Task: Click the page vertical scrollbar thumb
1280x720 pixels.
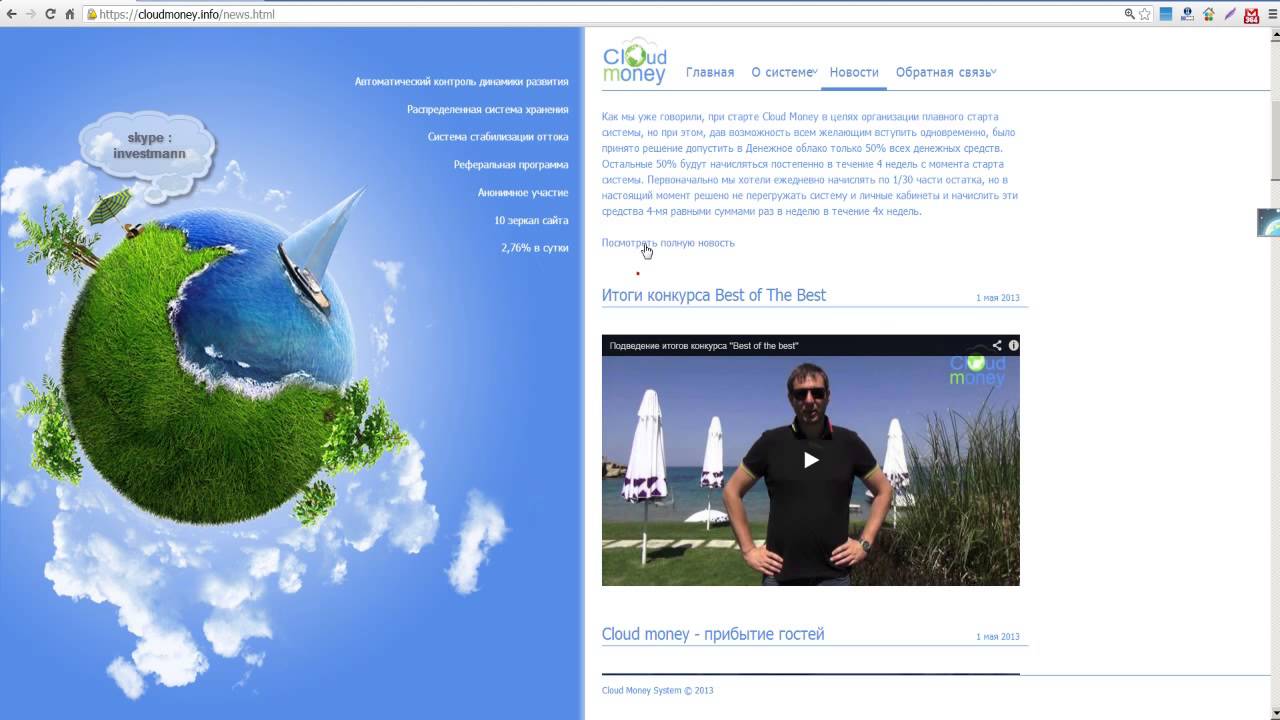Action: click(x=1275, y=139)
